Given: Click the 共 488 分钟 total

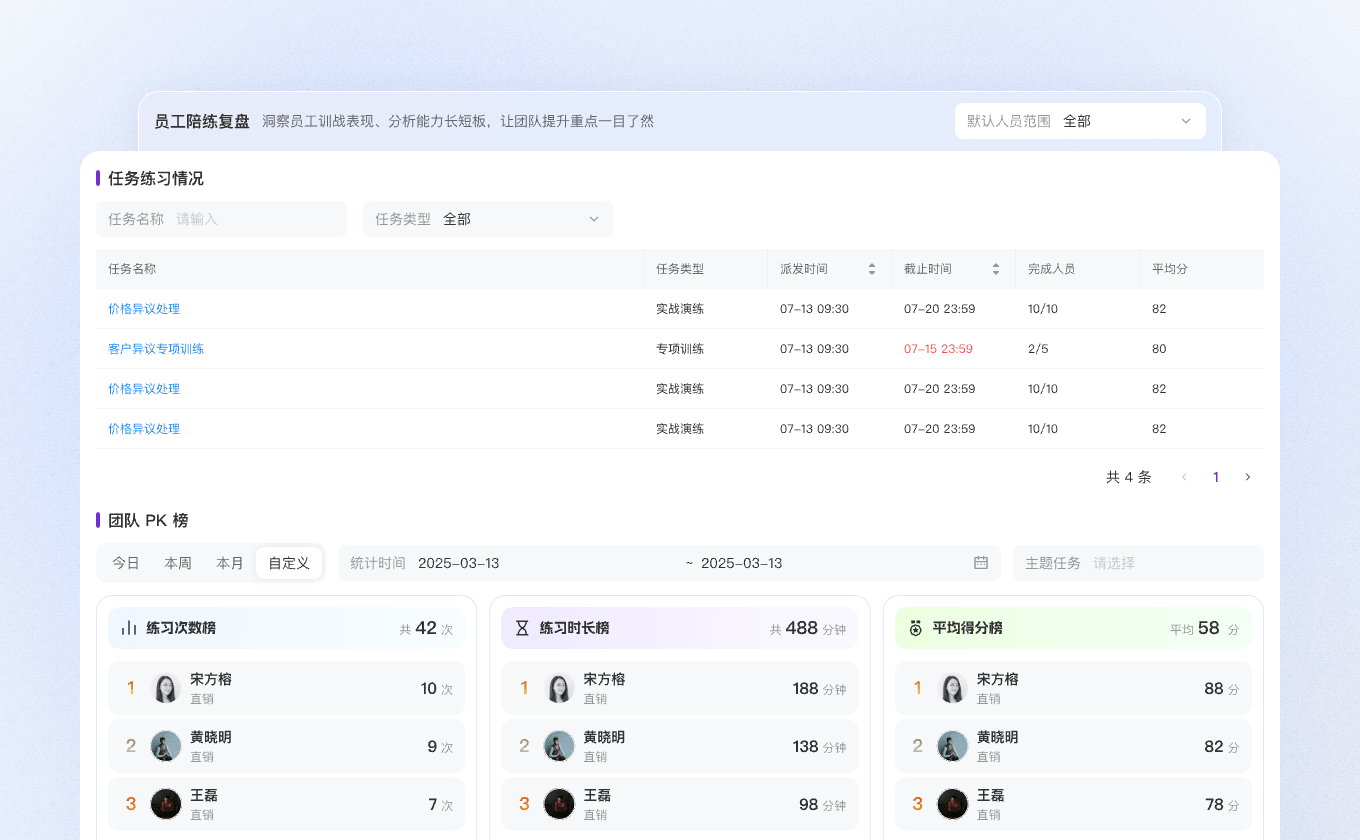Looking at the screenshot, I should point(808,628).
